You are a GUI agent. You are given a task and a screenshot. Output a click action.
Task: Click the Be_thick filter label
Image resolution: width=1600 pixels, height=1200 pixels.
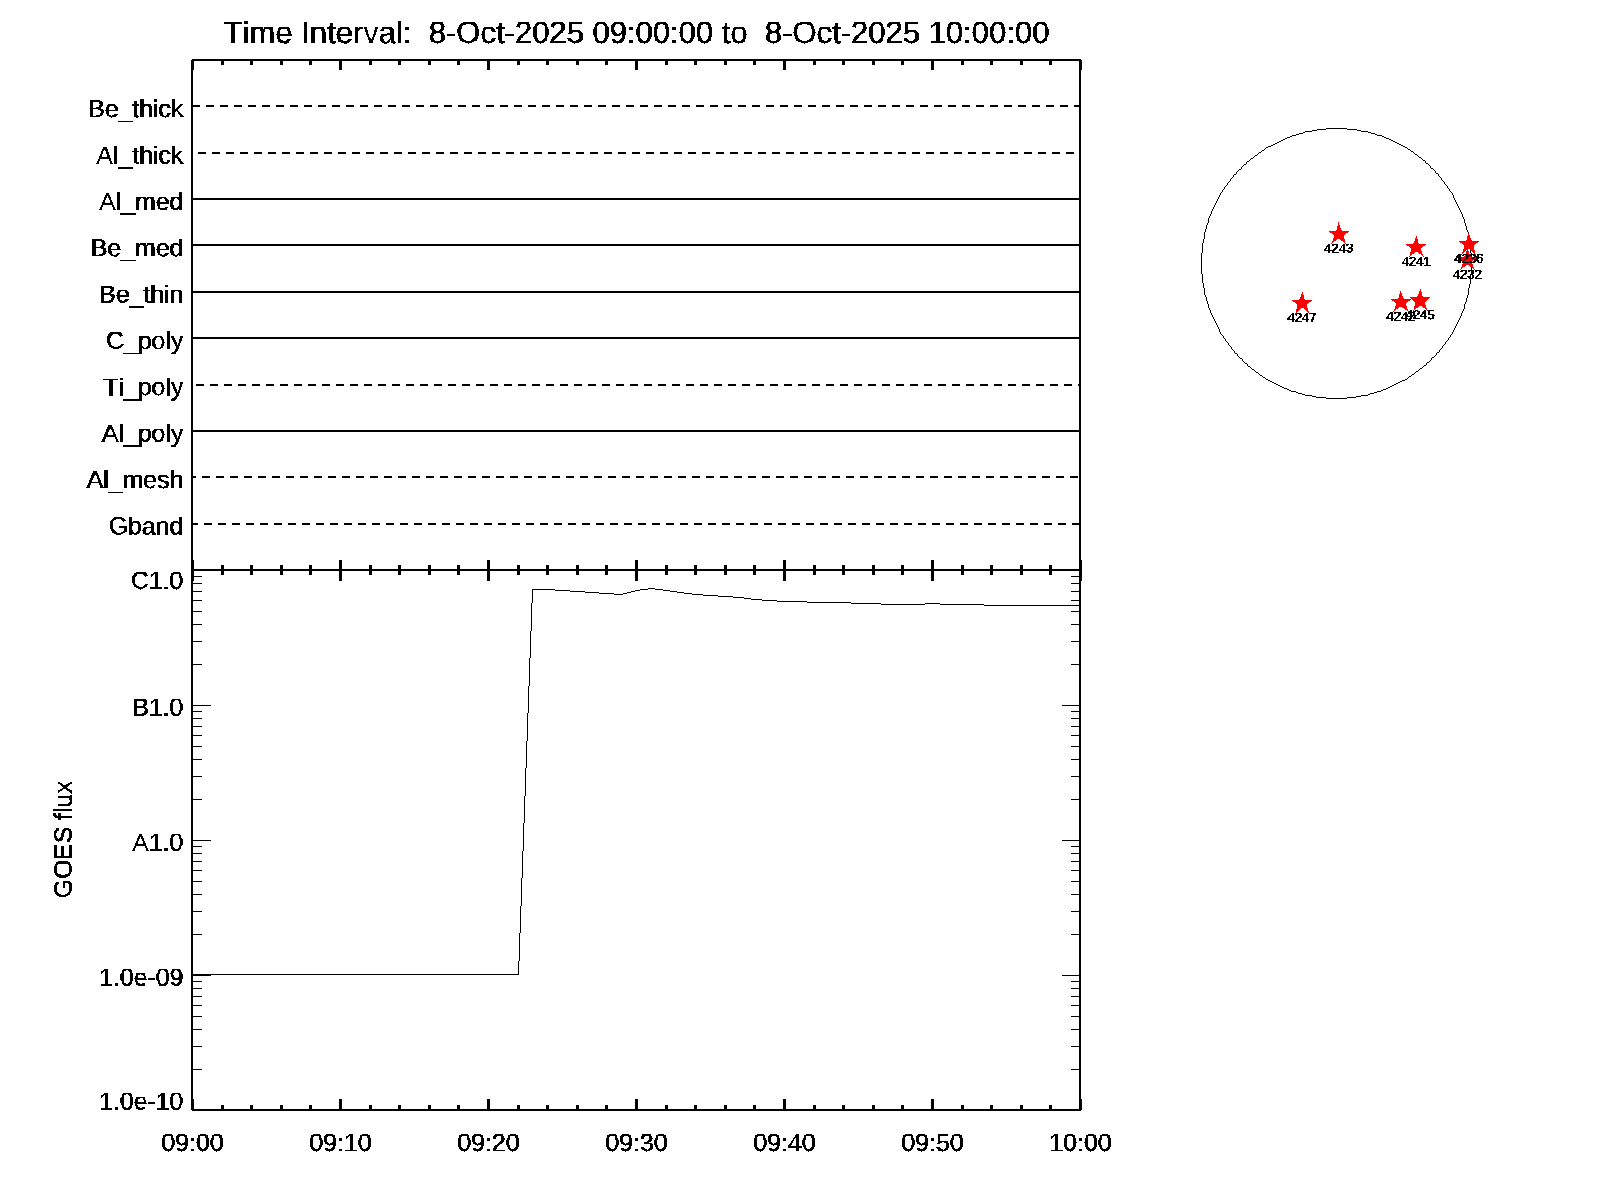point(136,108)
